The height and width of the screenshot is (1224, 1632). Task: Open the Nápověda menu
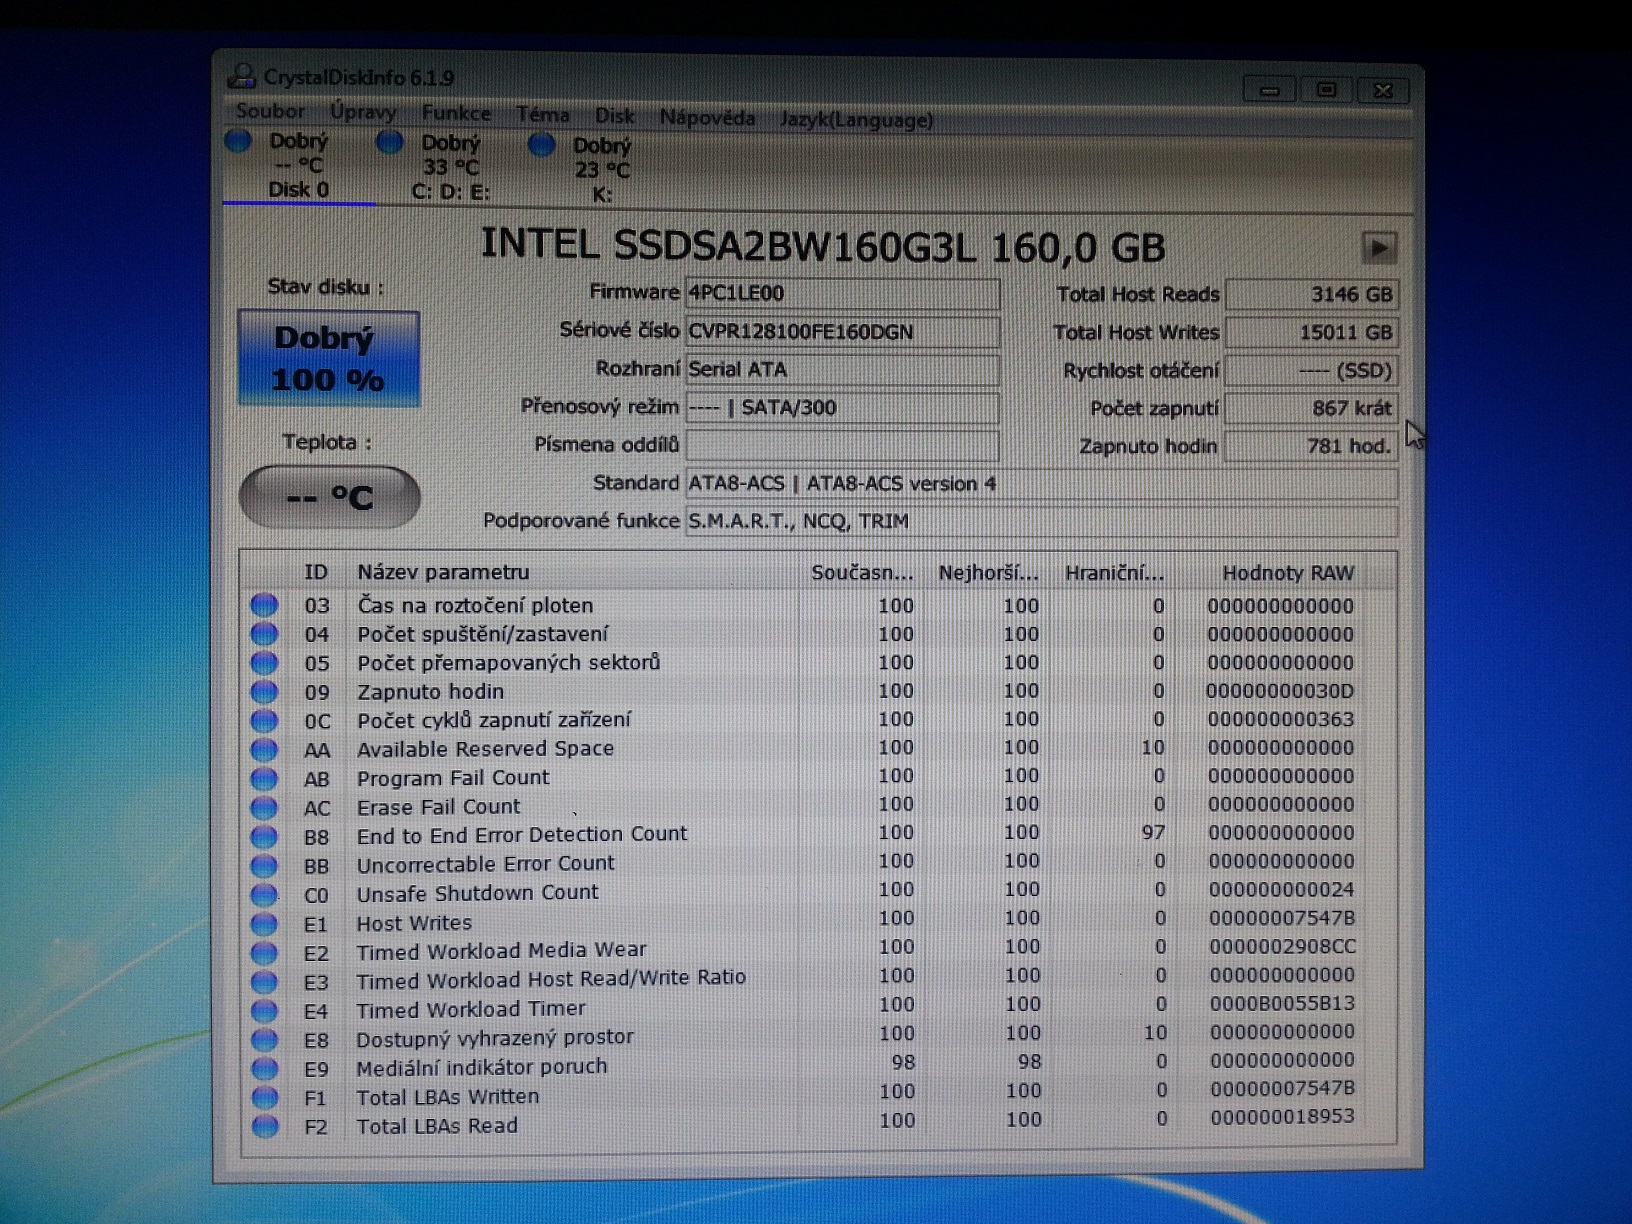707,118
